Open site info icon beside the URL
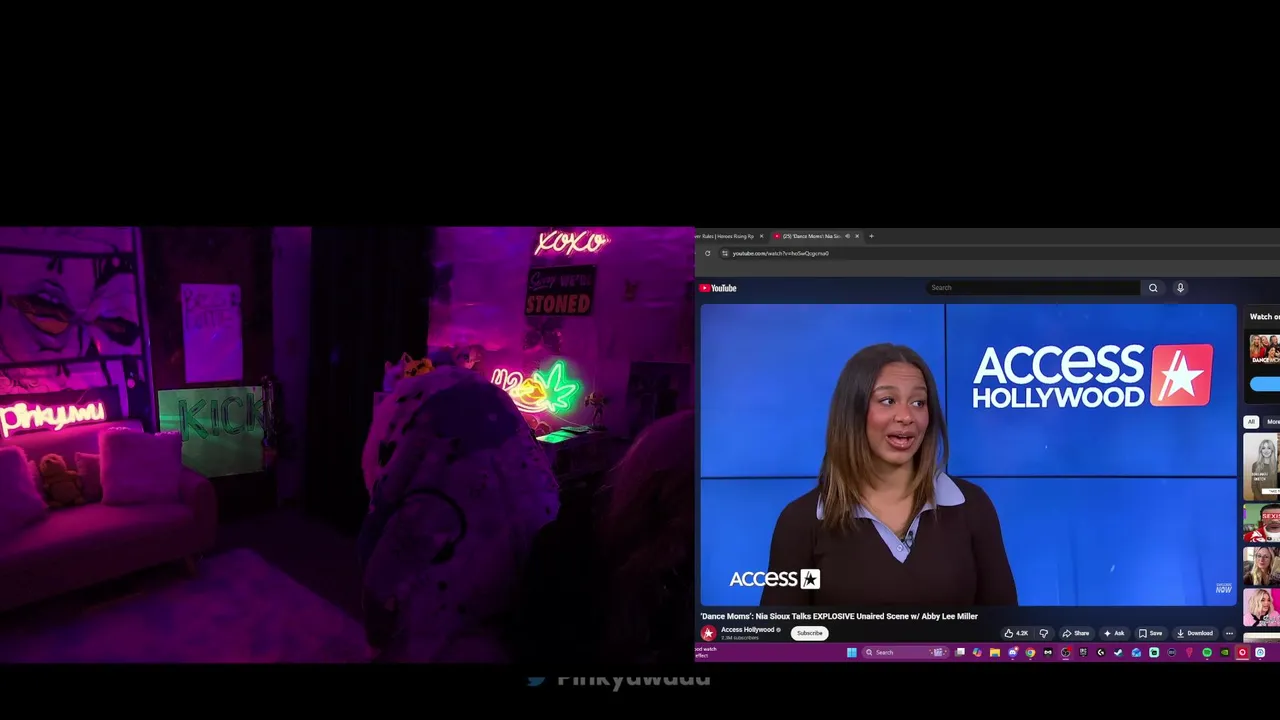 pos(725,254)
